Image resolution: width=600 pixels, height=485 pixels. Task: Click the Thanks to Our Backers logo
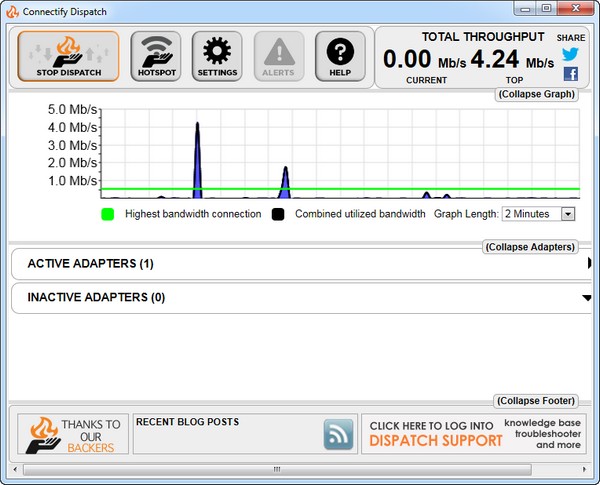[x=70, y=435]
